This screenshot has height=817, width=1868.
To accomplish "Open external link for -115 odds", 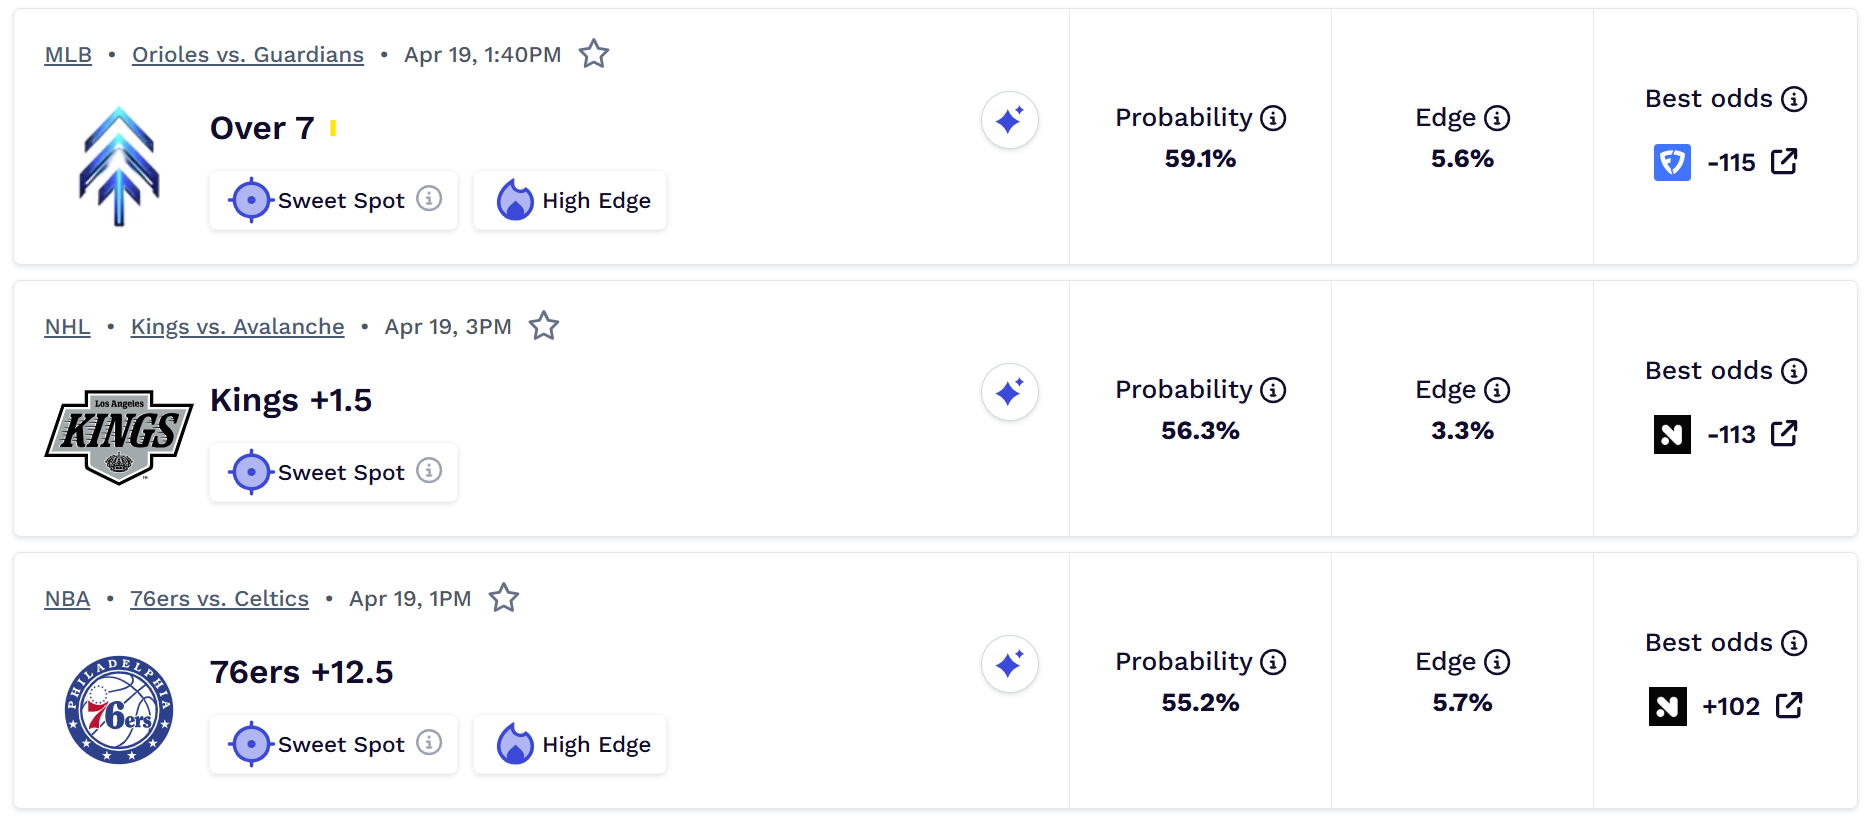I will click(1784, 161).
